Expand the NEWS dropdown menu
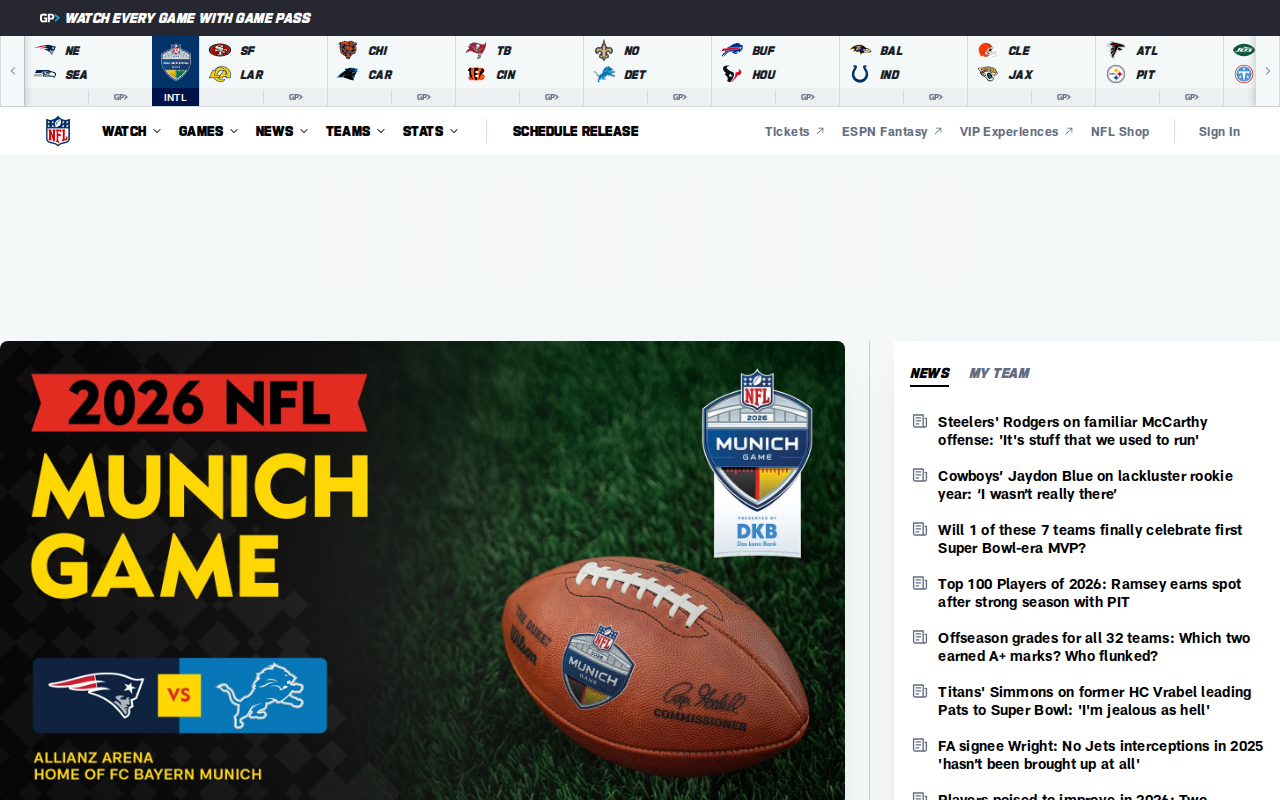1280x800 pixels. pos(282,131)
